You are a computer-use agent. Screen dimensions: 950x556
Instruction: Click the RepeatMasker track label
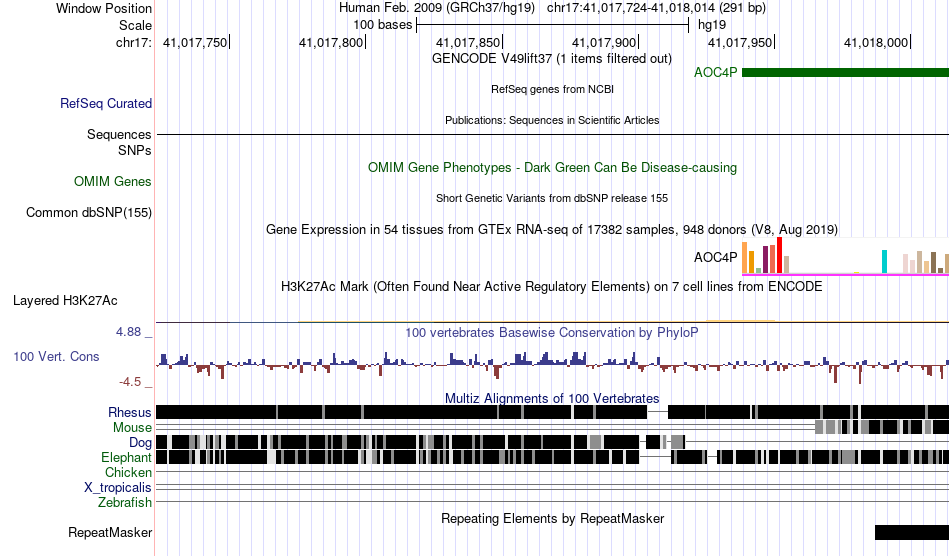(110, 533)
